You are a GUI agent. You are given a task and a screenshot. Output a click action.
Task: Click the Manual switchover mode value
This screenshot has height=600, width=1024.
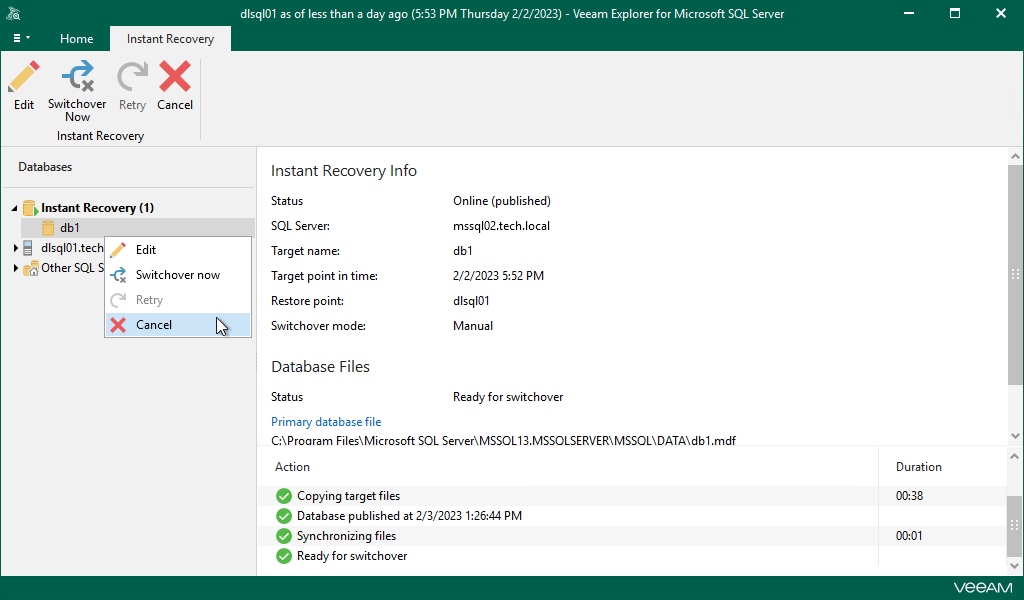click(x=473, y=326)
